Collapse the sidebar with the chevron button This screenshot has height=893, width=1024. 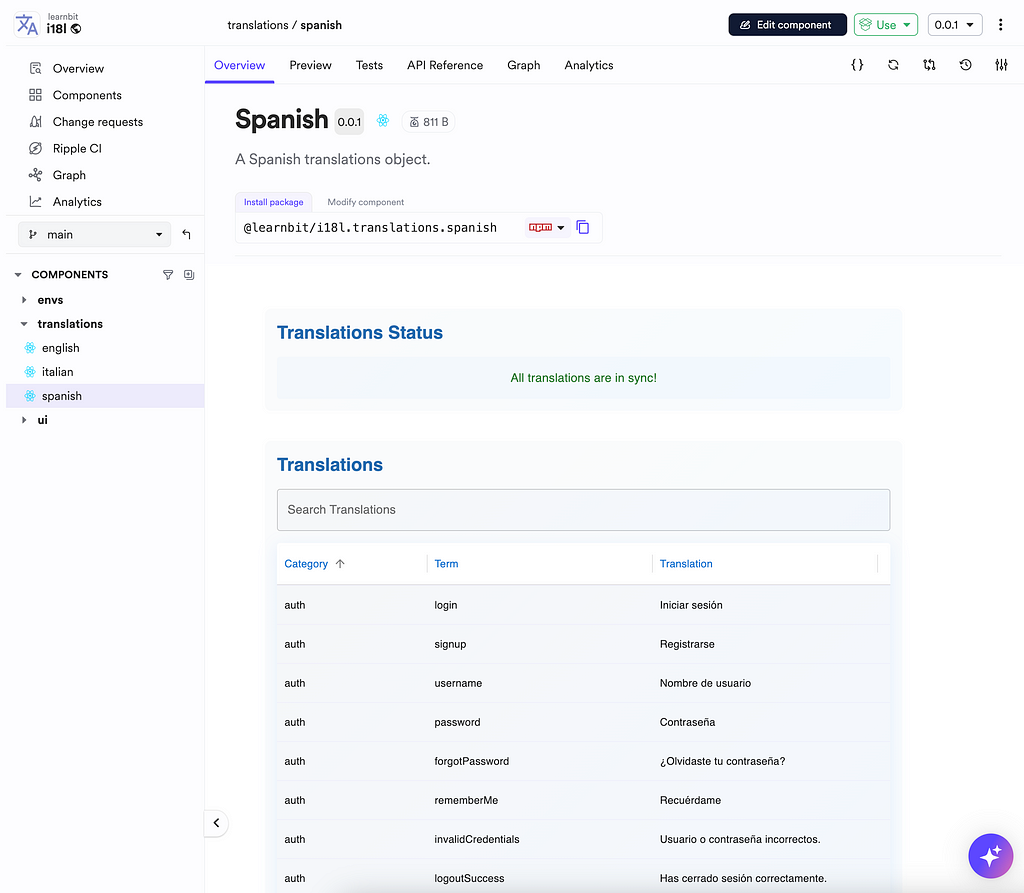point(216,823)
